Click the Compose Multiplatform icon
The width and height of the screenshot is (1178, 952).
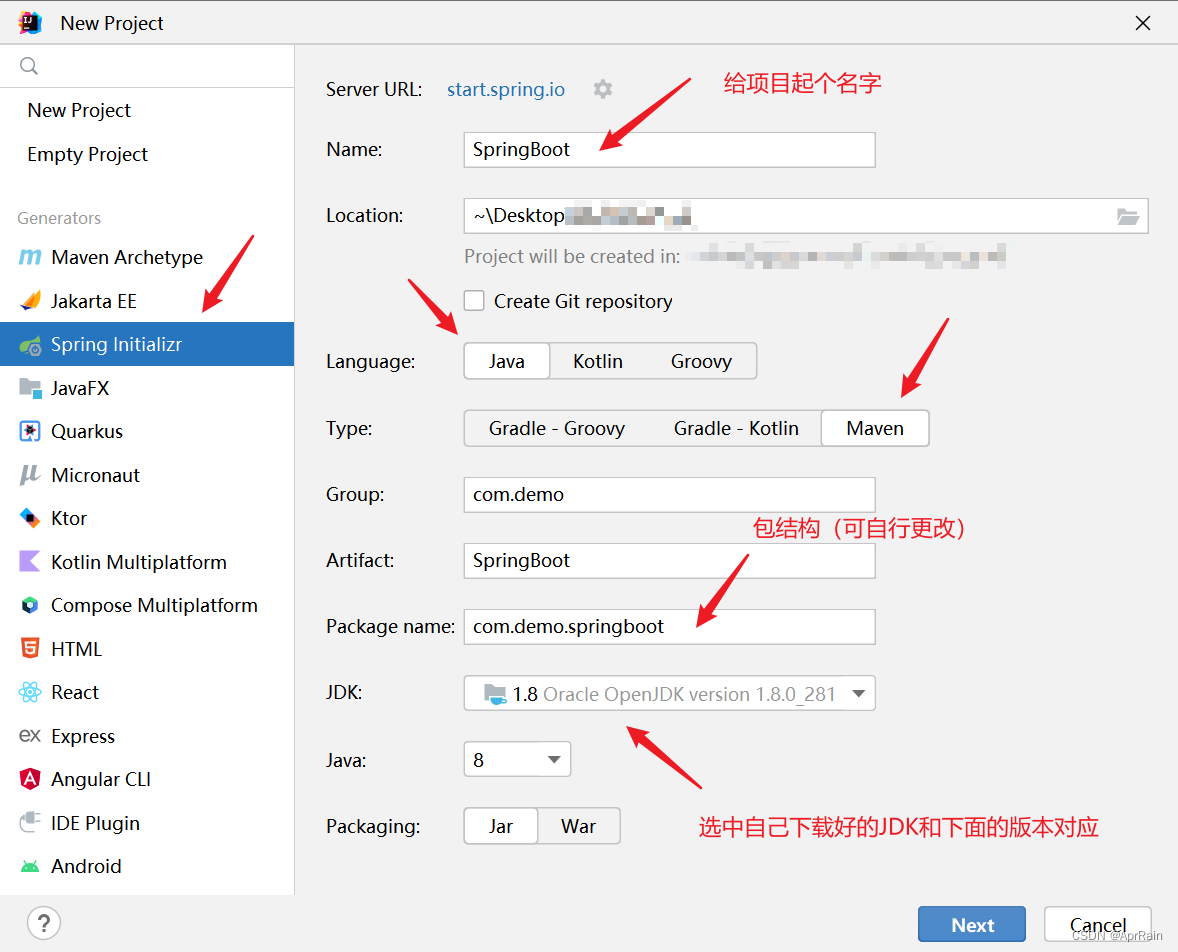30,605
